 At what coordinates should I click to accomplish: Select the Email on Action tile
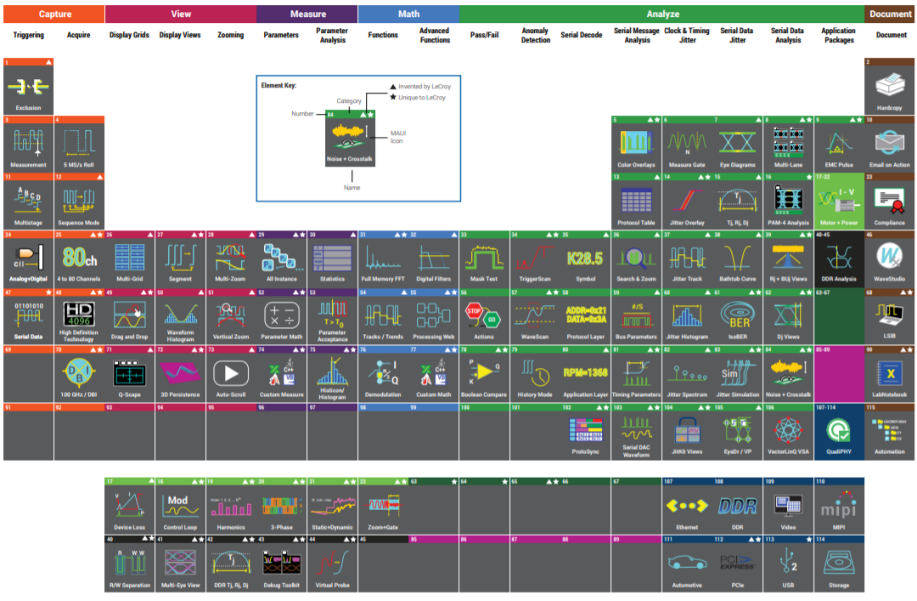889,144
